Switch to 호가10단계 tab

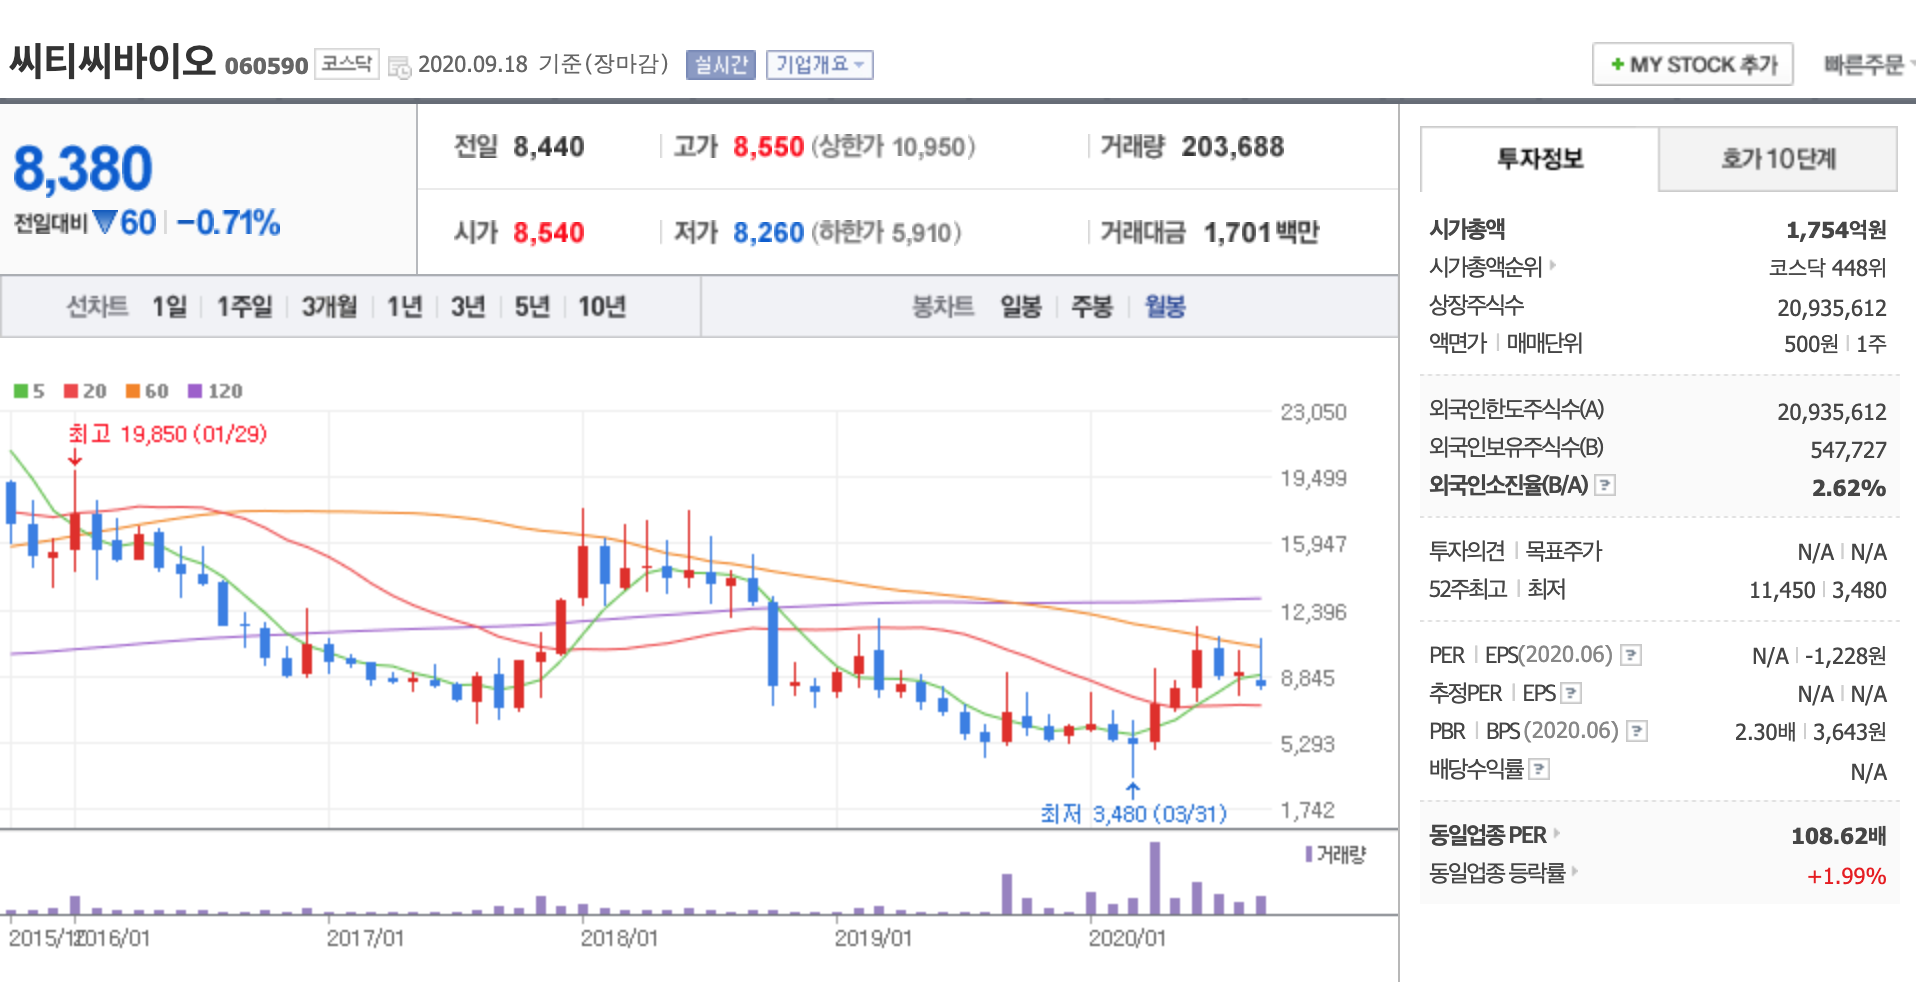[1778, 159]
